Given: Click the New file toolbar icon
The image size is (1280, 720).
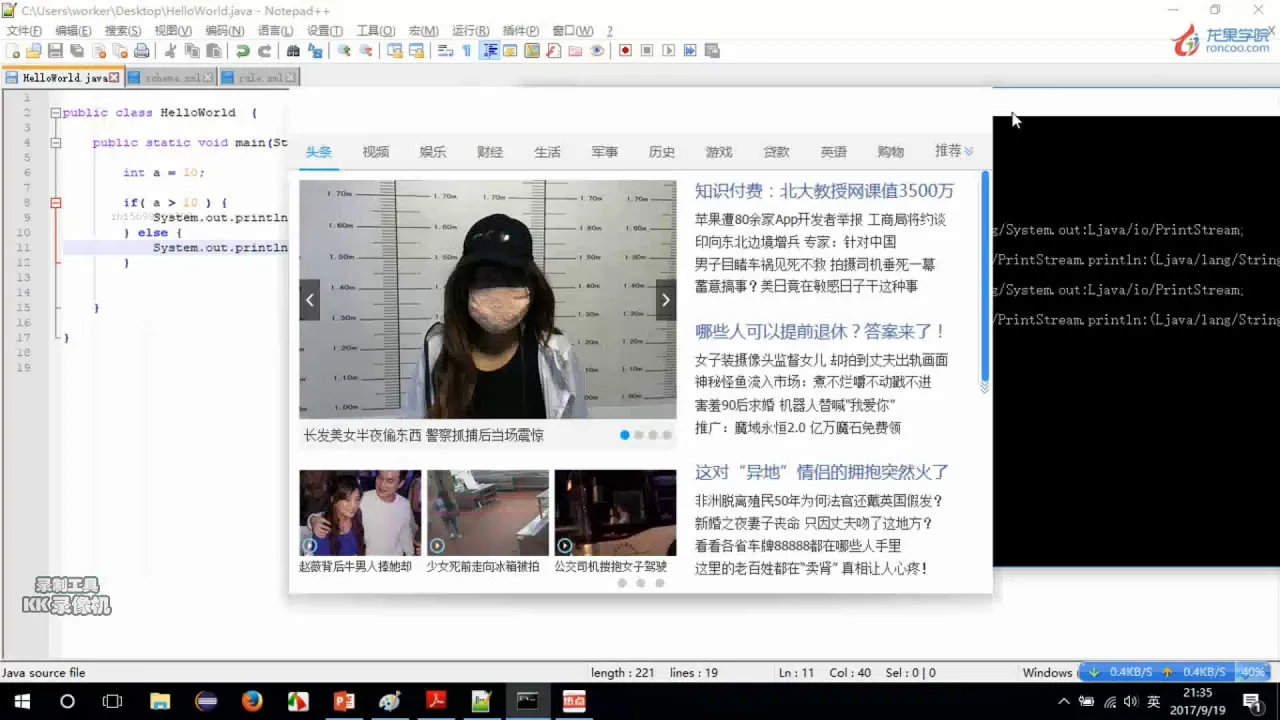Looking at the screenshot, I should point(12,51).
